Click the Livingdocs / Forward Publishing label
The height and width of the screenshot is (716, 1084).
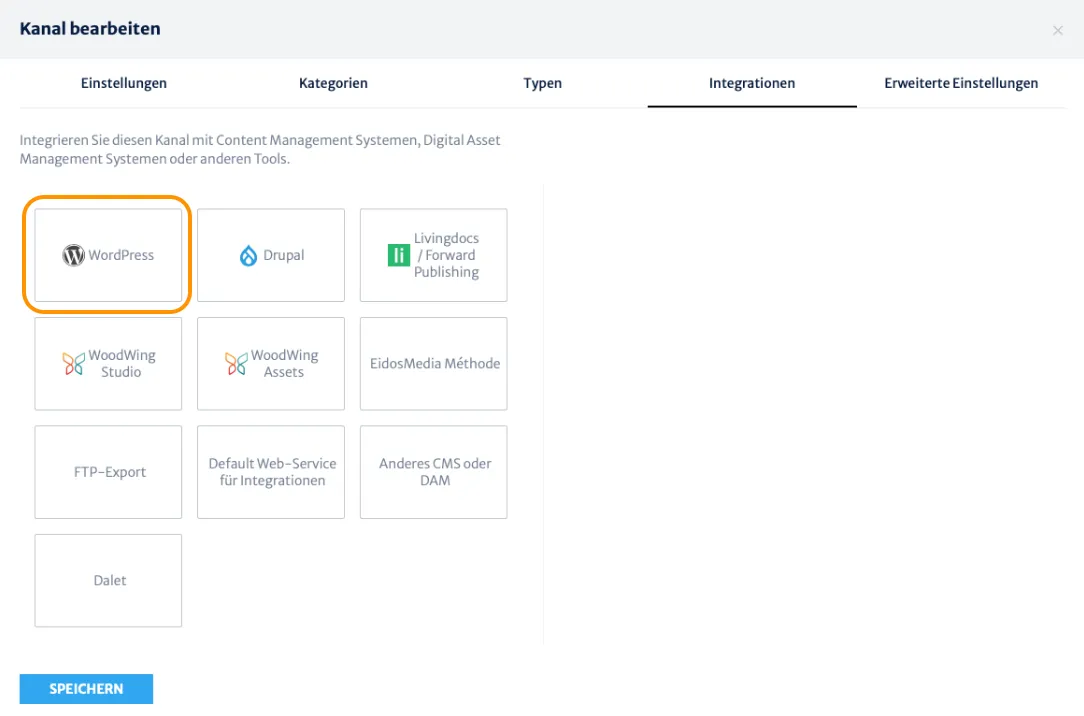(x=447, y=255)
